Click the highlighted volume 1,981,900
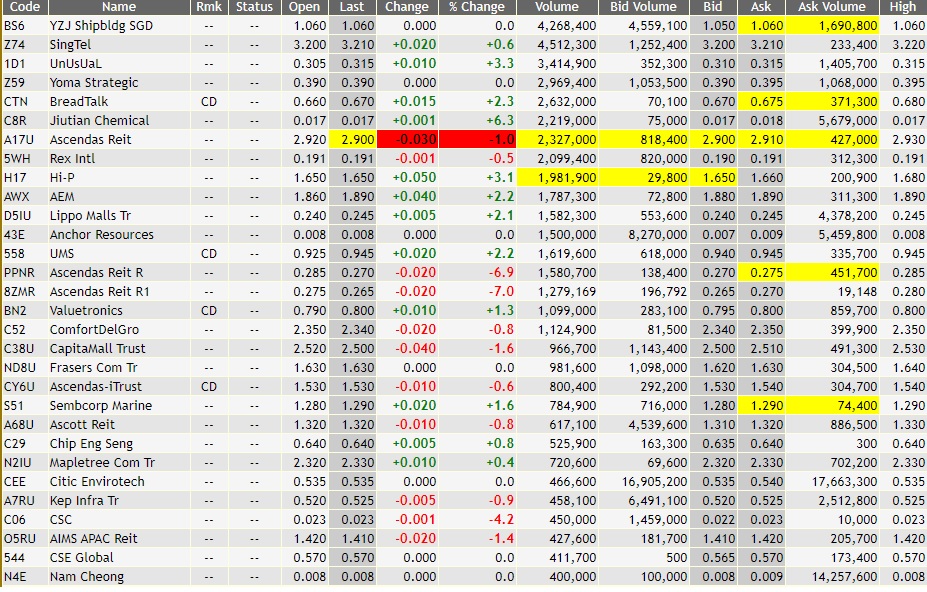 coord(557,177)
